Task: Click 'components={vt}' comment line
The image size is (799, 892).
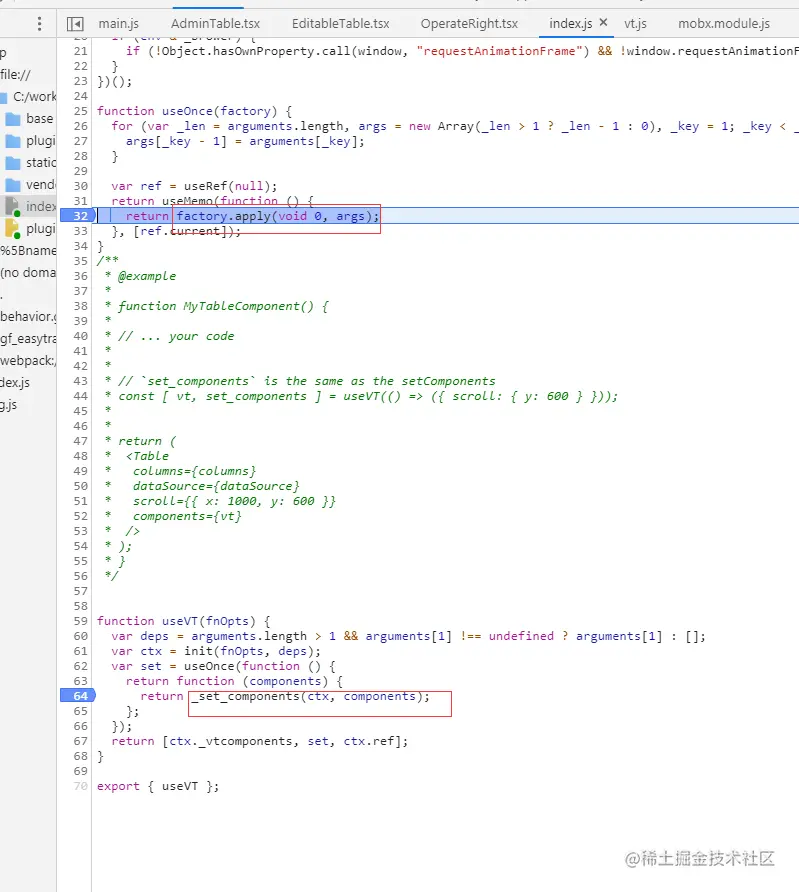Action: pyautogui.click(x=187, y=516)
